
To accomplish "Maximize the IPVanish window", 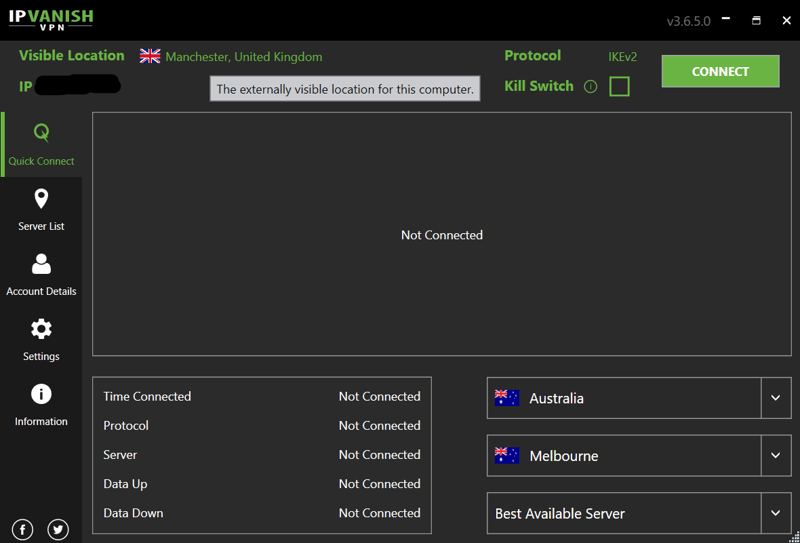I will tap(756, 20).
